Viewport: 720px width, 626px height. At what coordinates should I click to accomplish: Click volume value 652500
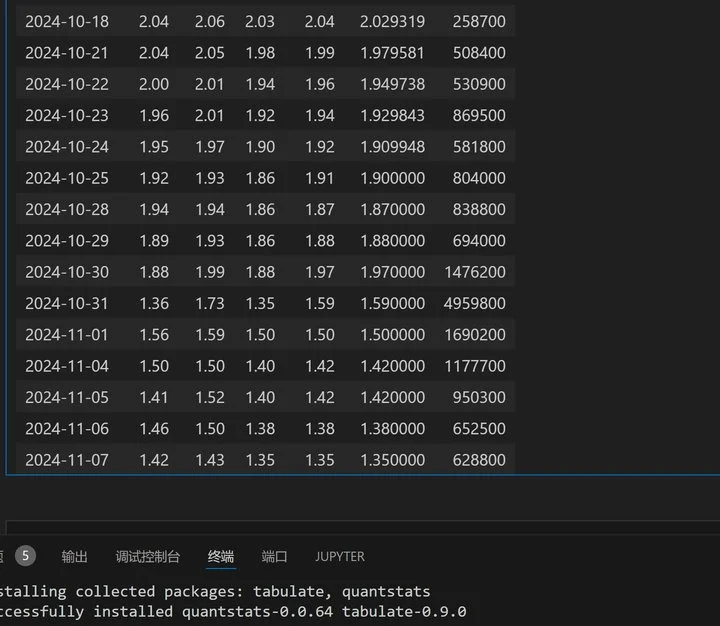point(479,429)
